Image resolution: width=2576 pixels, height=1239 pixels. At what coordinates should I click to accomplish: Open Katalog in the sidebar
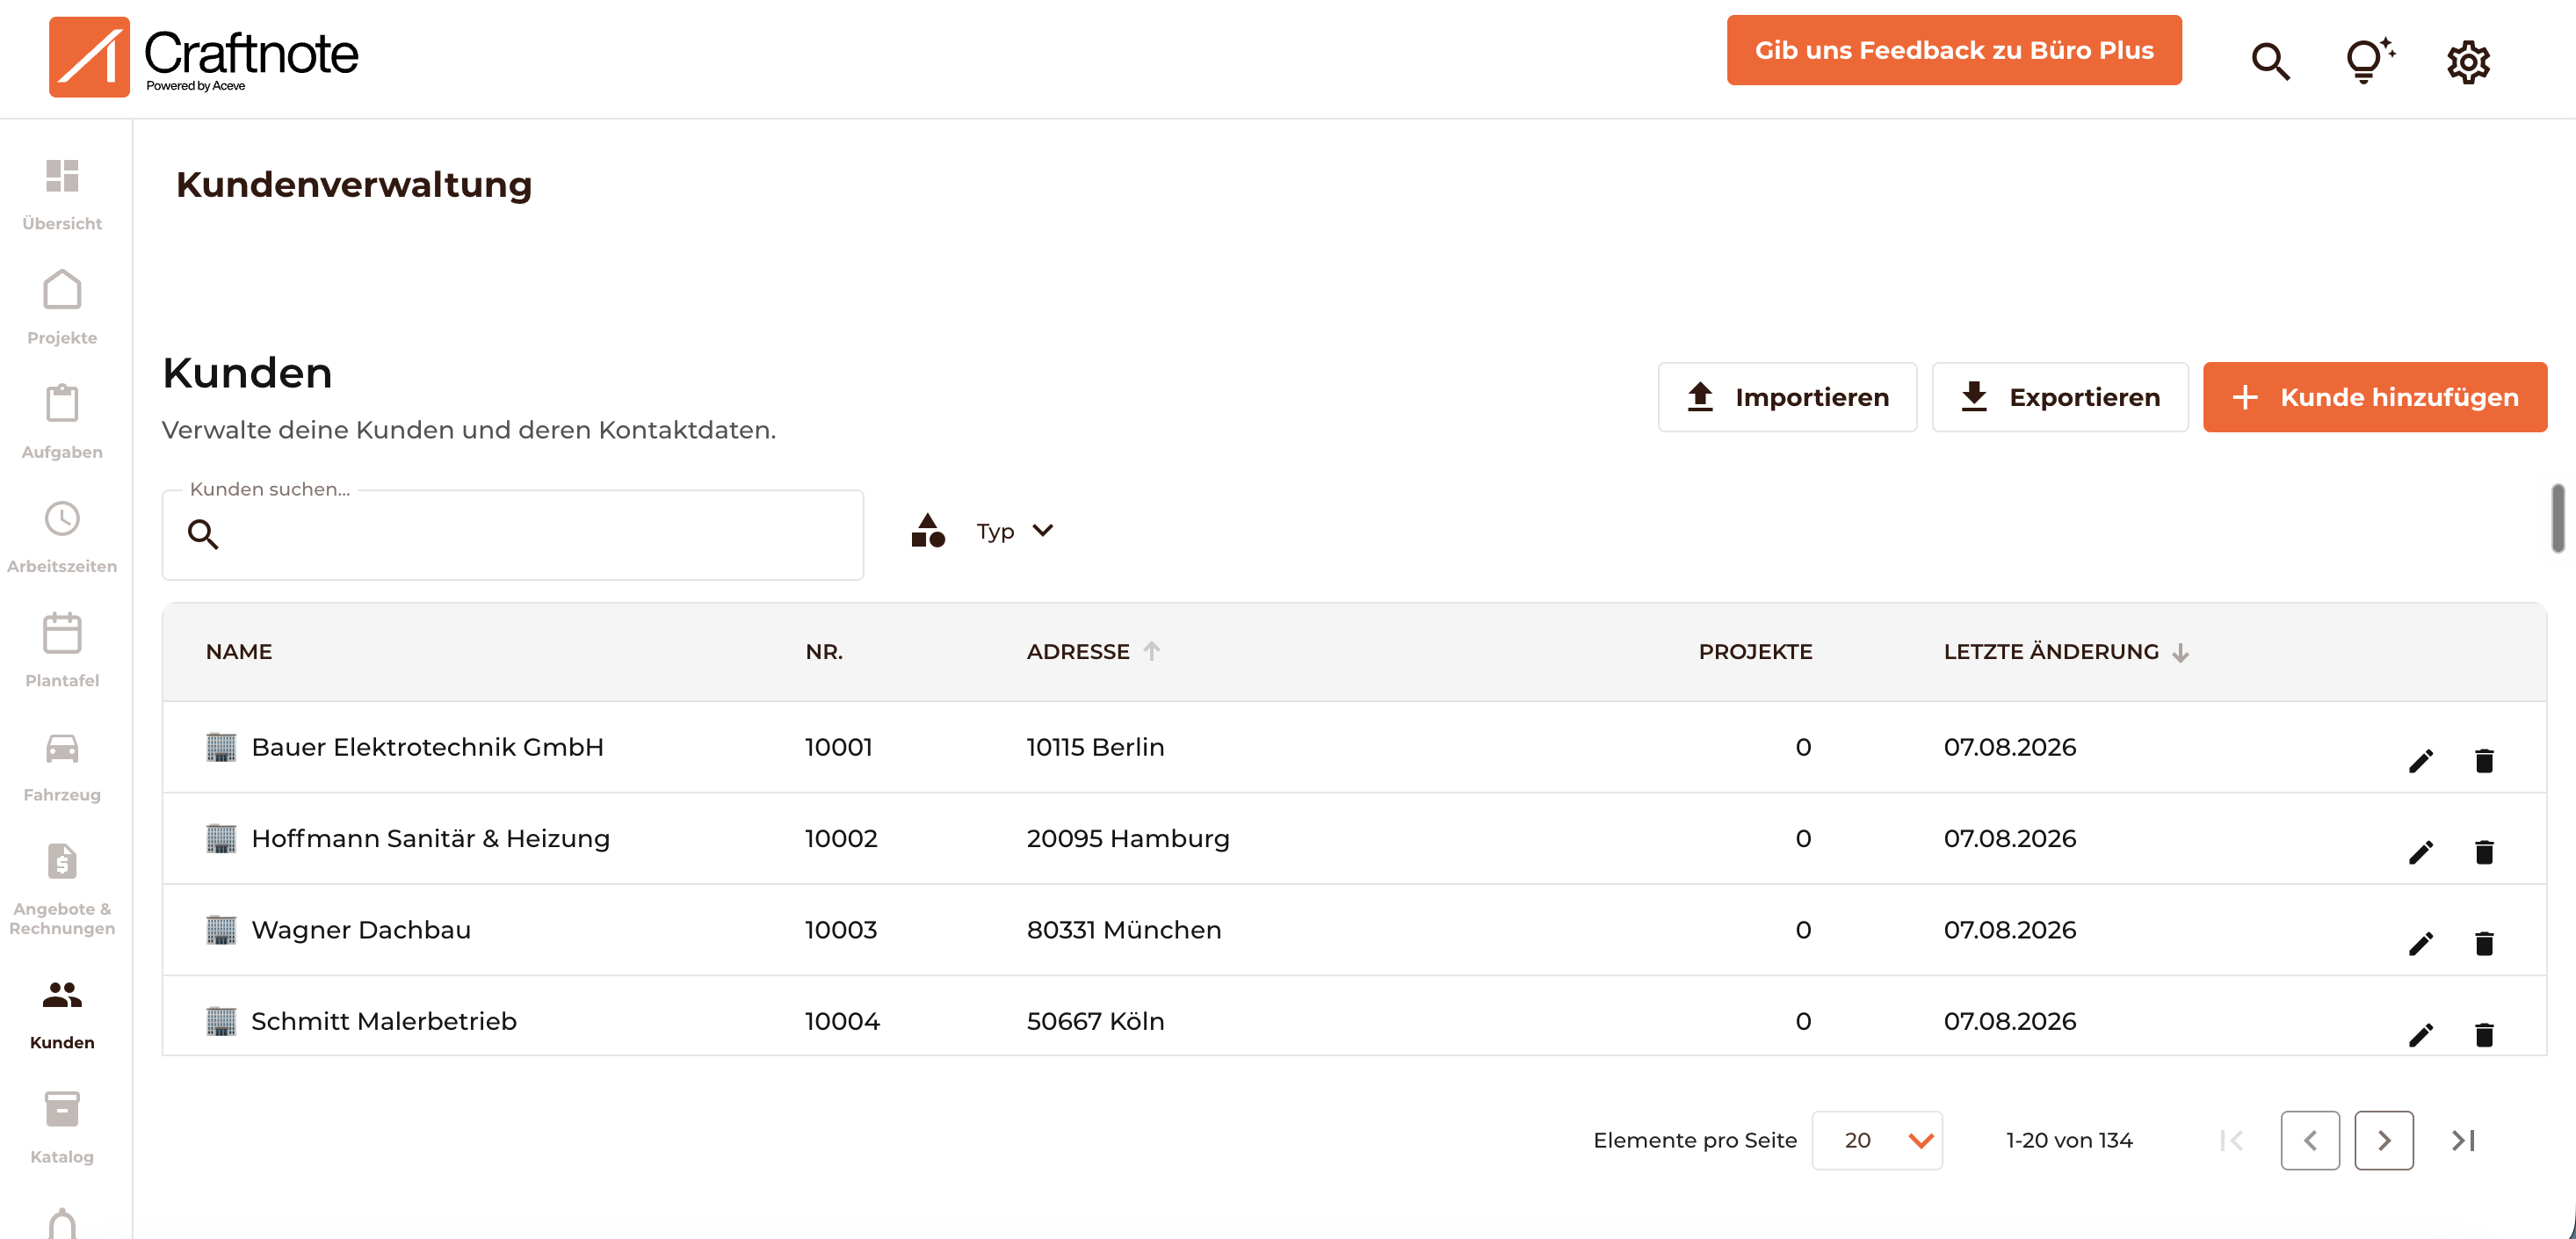(62, 1128)
